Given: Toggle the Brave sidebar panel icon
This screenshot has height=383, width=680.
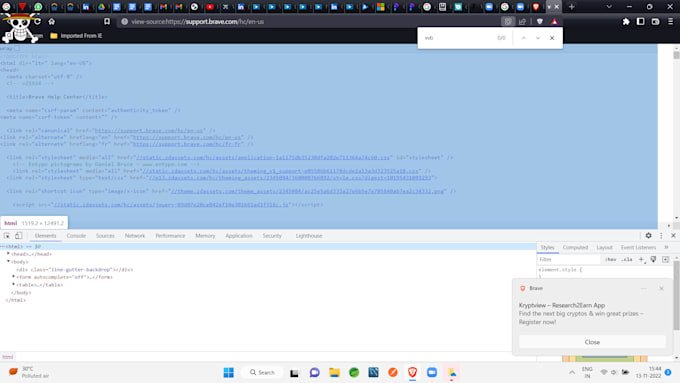Looking at the screenshot, I should 641,21.
